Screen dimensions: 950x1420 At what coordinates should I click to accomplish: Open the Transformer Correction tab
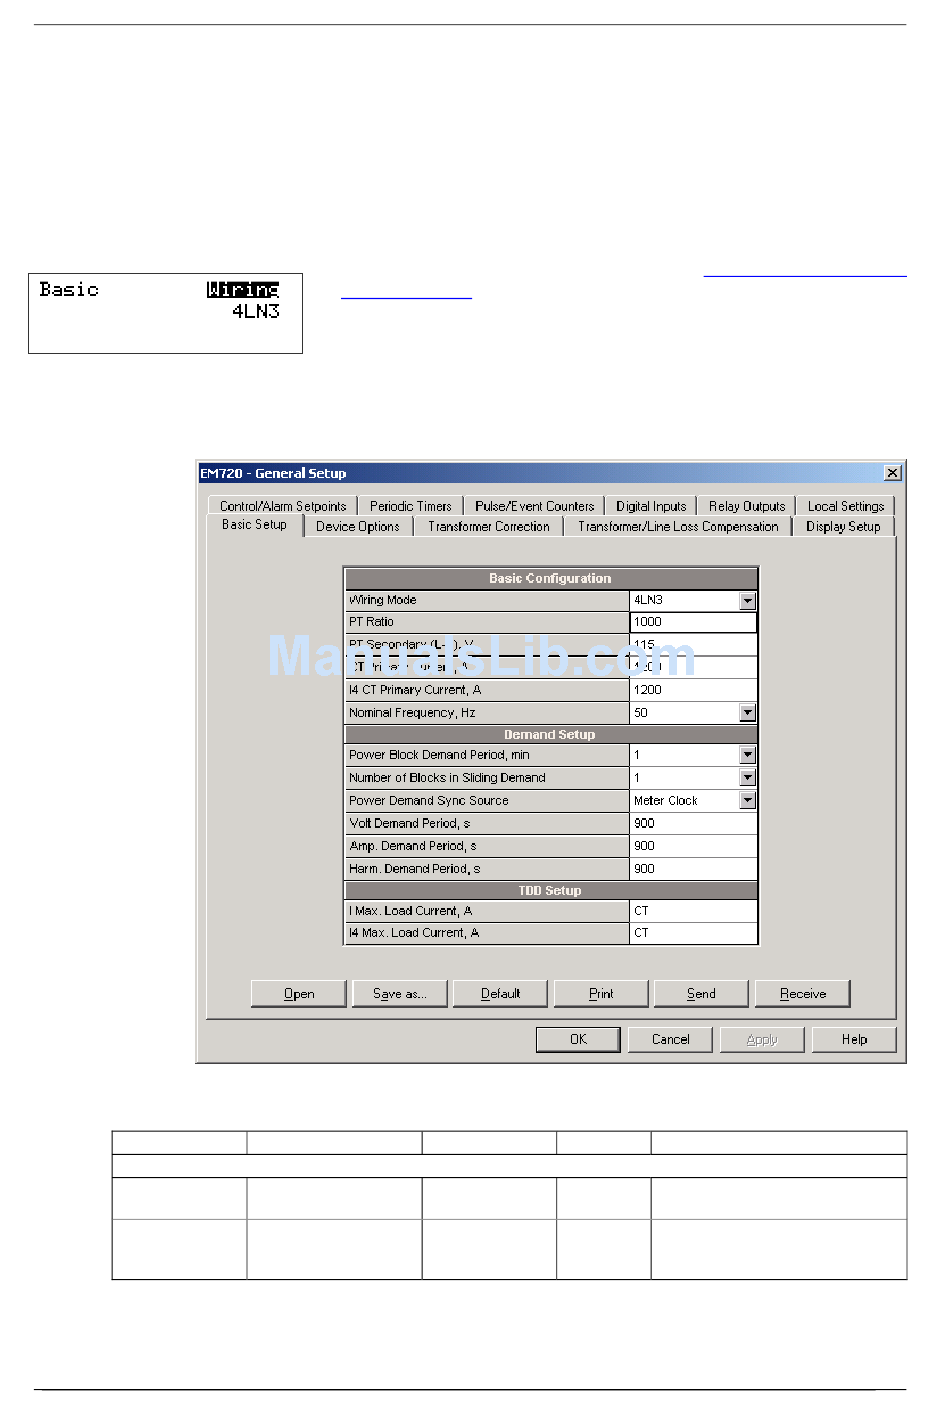(488, 526)
